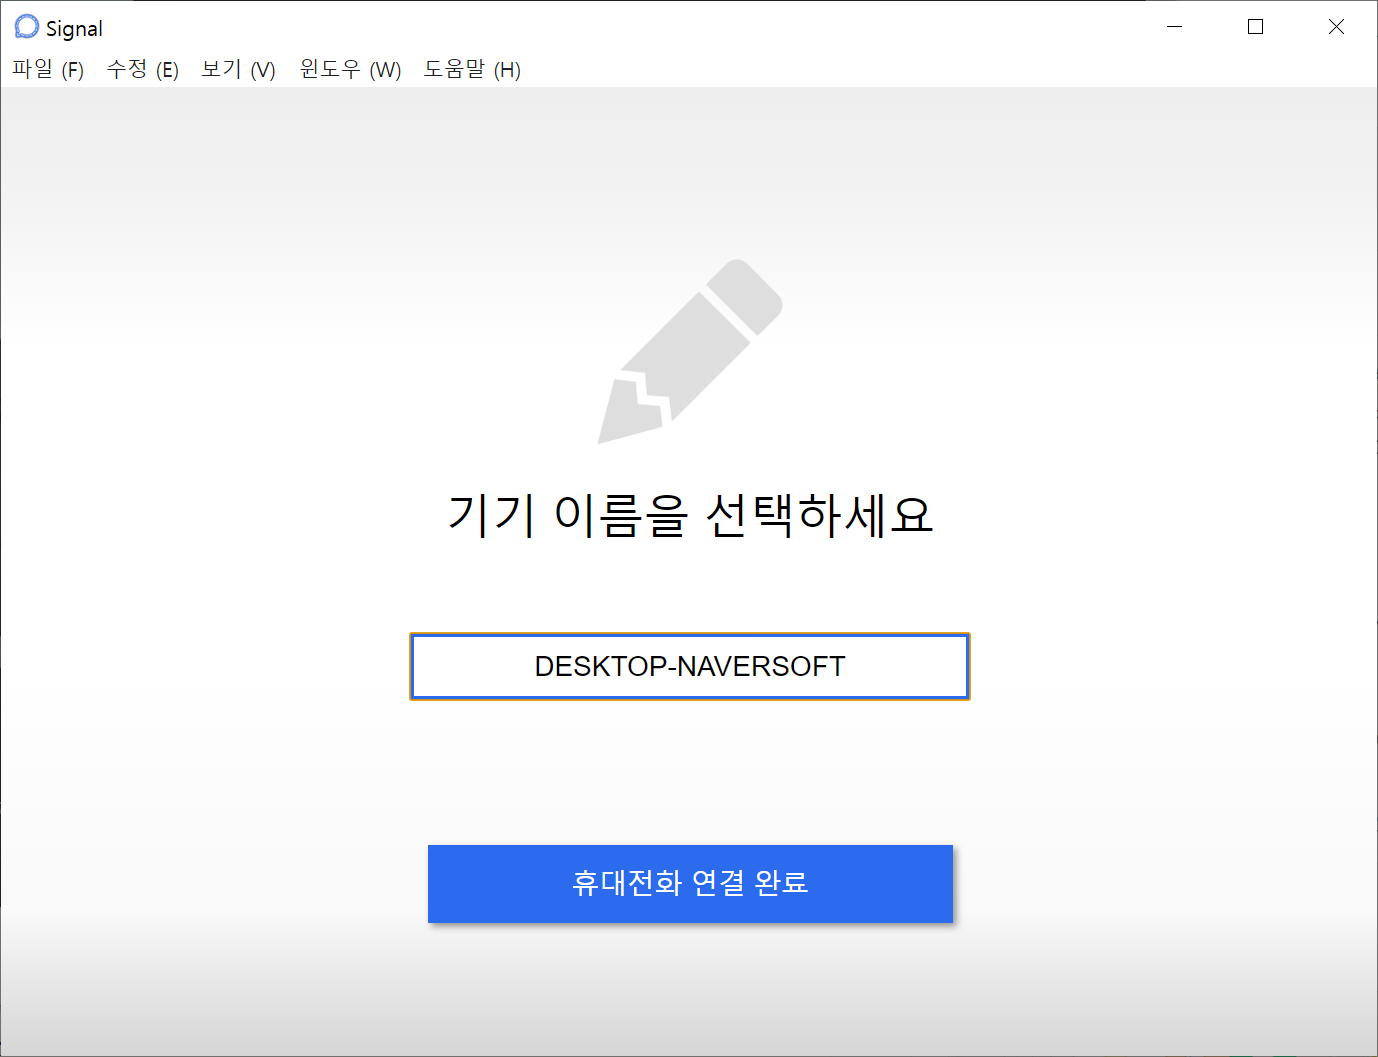Click the device name input field
This screenshot has width=1378, height=1057.
click(x=690, y=666)
